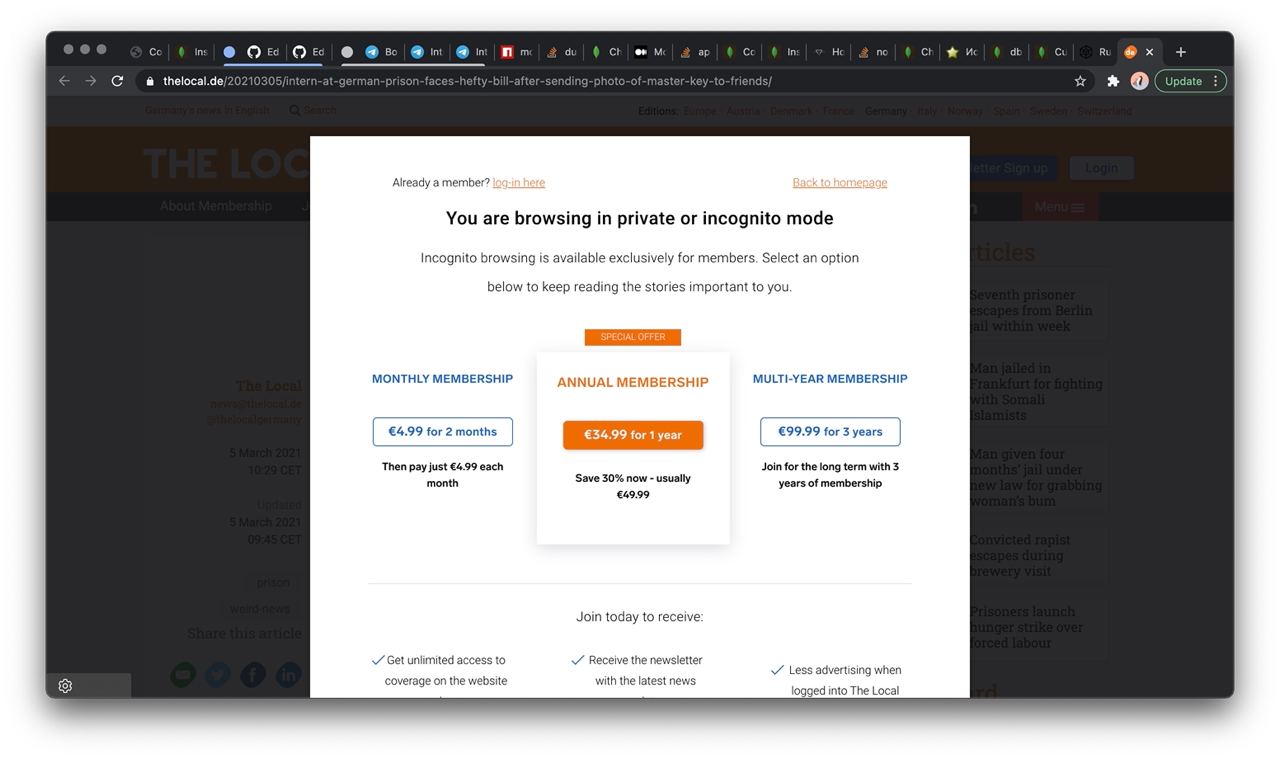Switch to the Stack Overflow 'du' tab
This screenshot has width=1280, height=759.
click(562, 52)
